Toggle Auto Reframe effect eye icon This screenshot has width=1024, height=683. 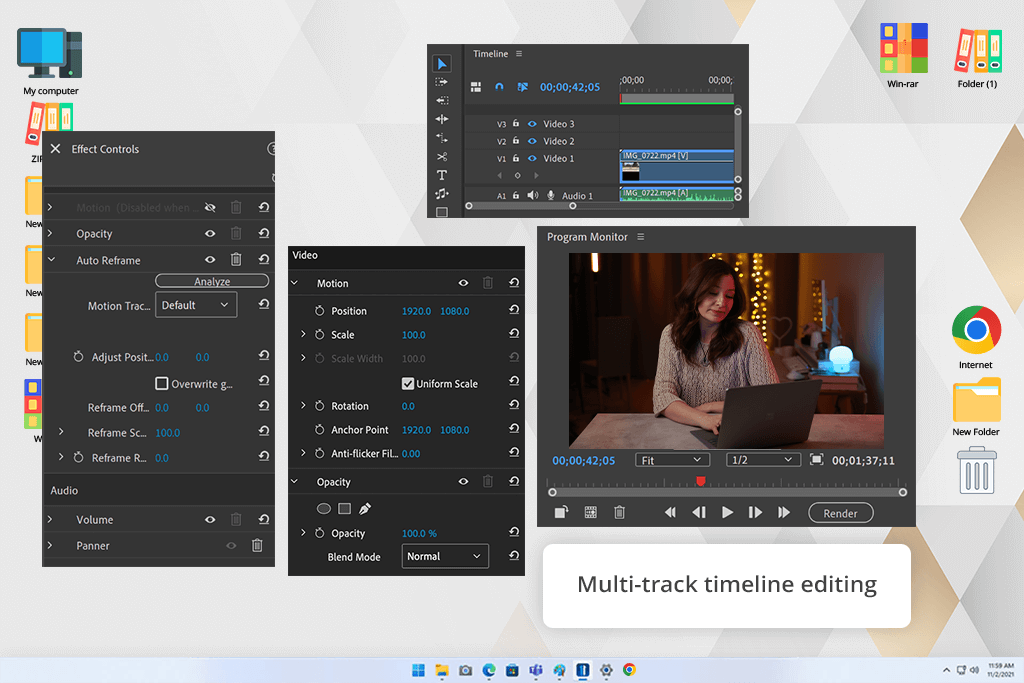[x=210, y=259]
